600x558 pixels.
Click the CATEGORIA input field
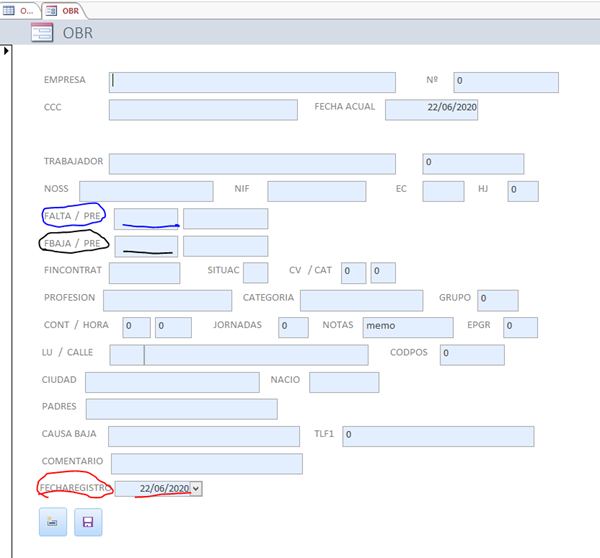coord(362,300)
